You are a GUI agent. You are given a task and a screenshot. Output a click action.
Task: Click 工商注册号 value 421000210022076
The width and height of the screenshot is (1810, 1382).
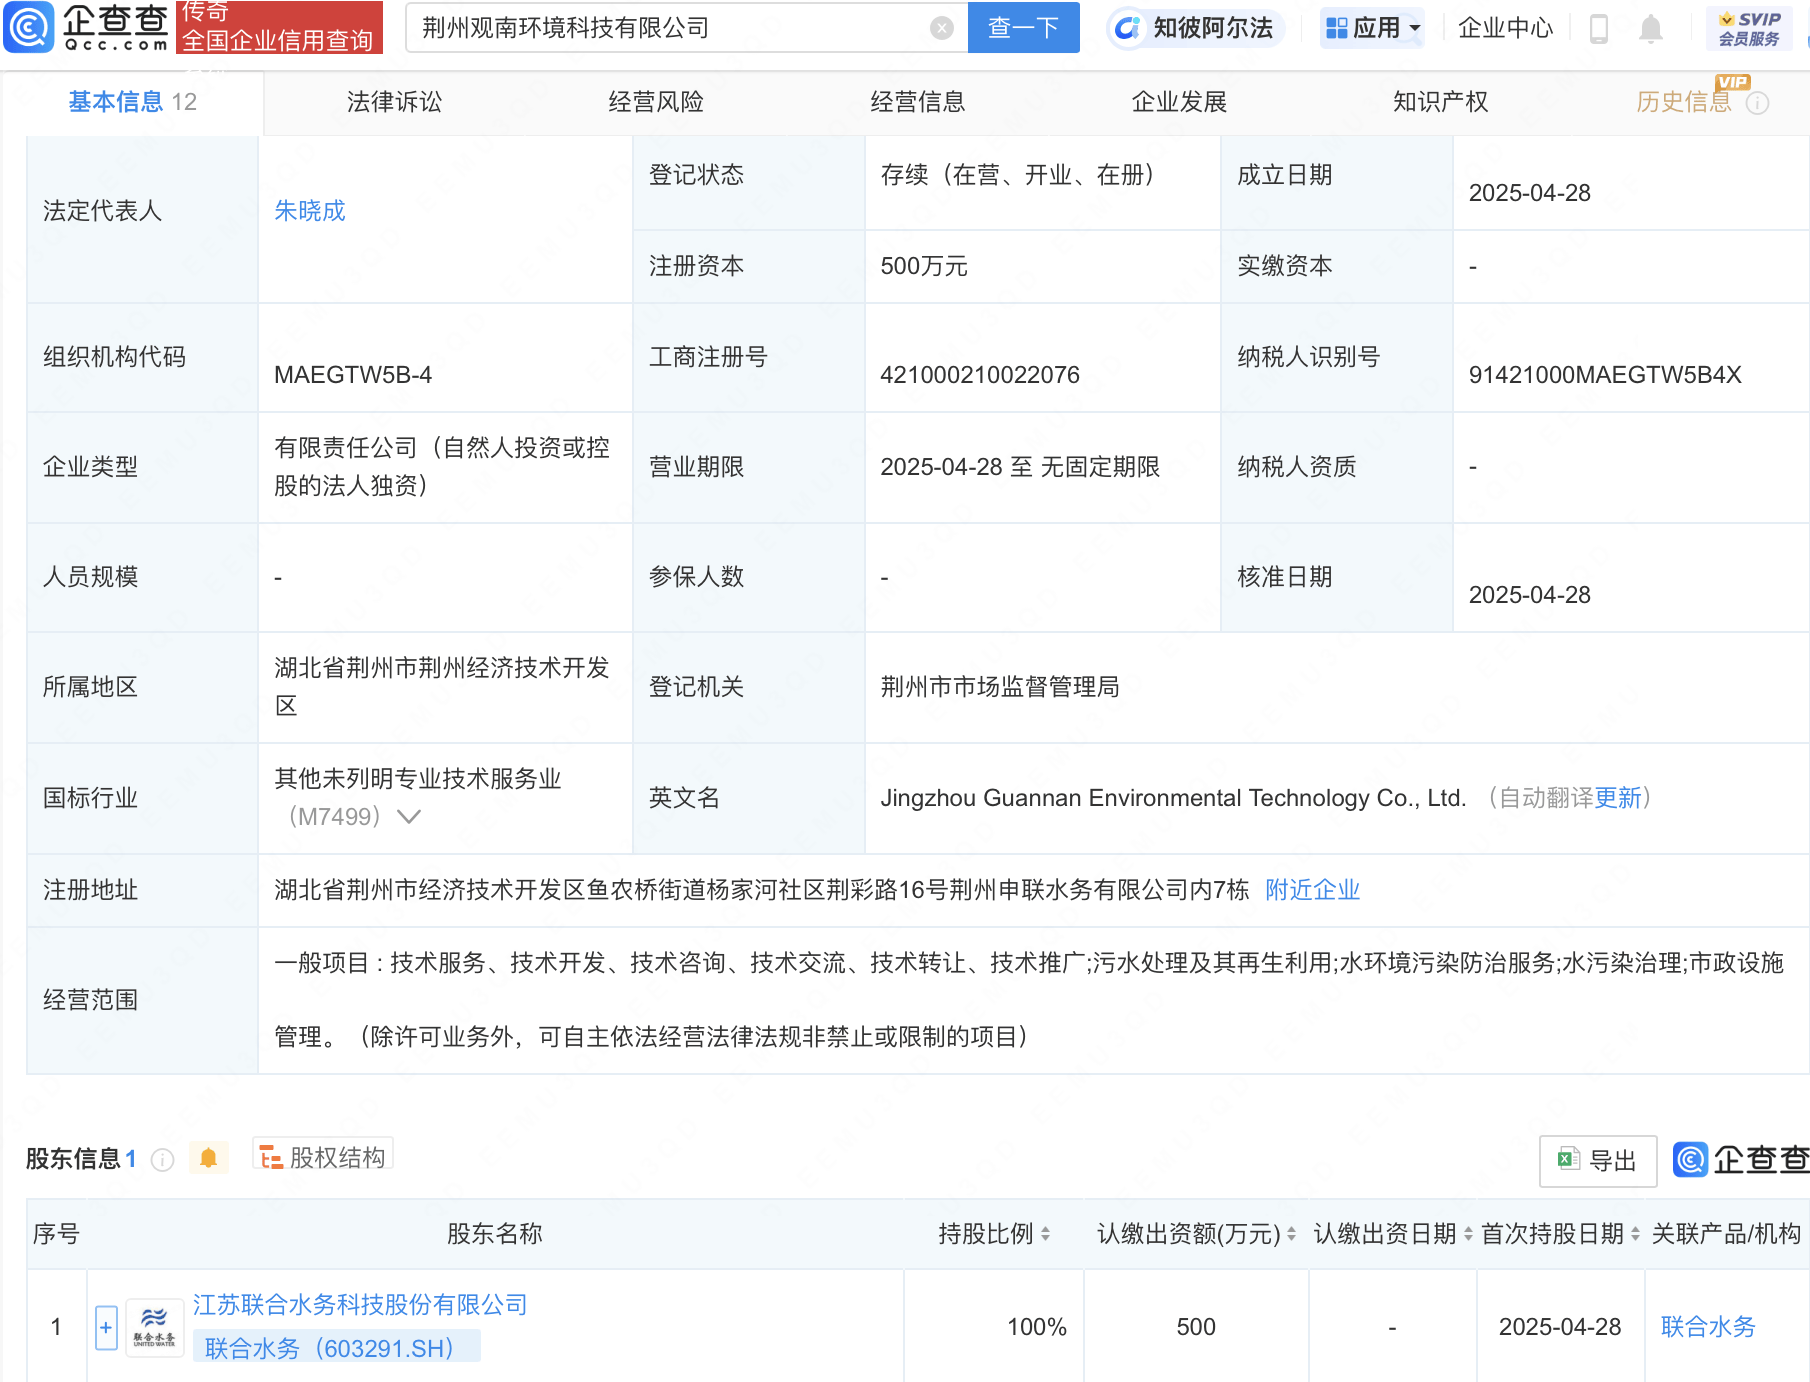point(980,375)
